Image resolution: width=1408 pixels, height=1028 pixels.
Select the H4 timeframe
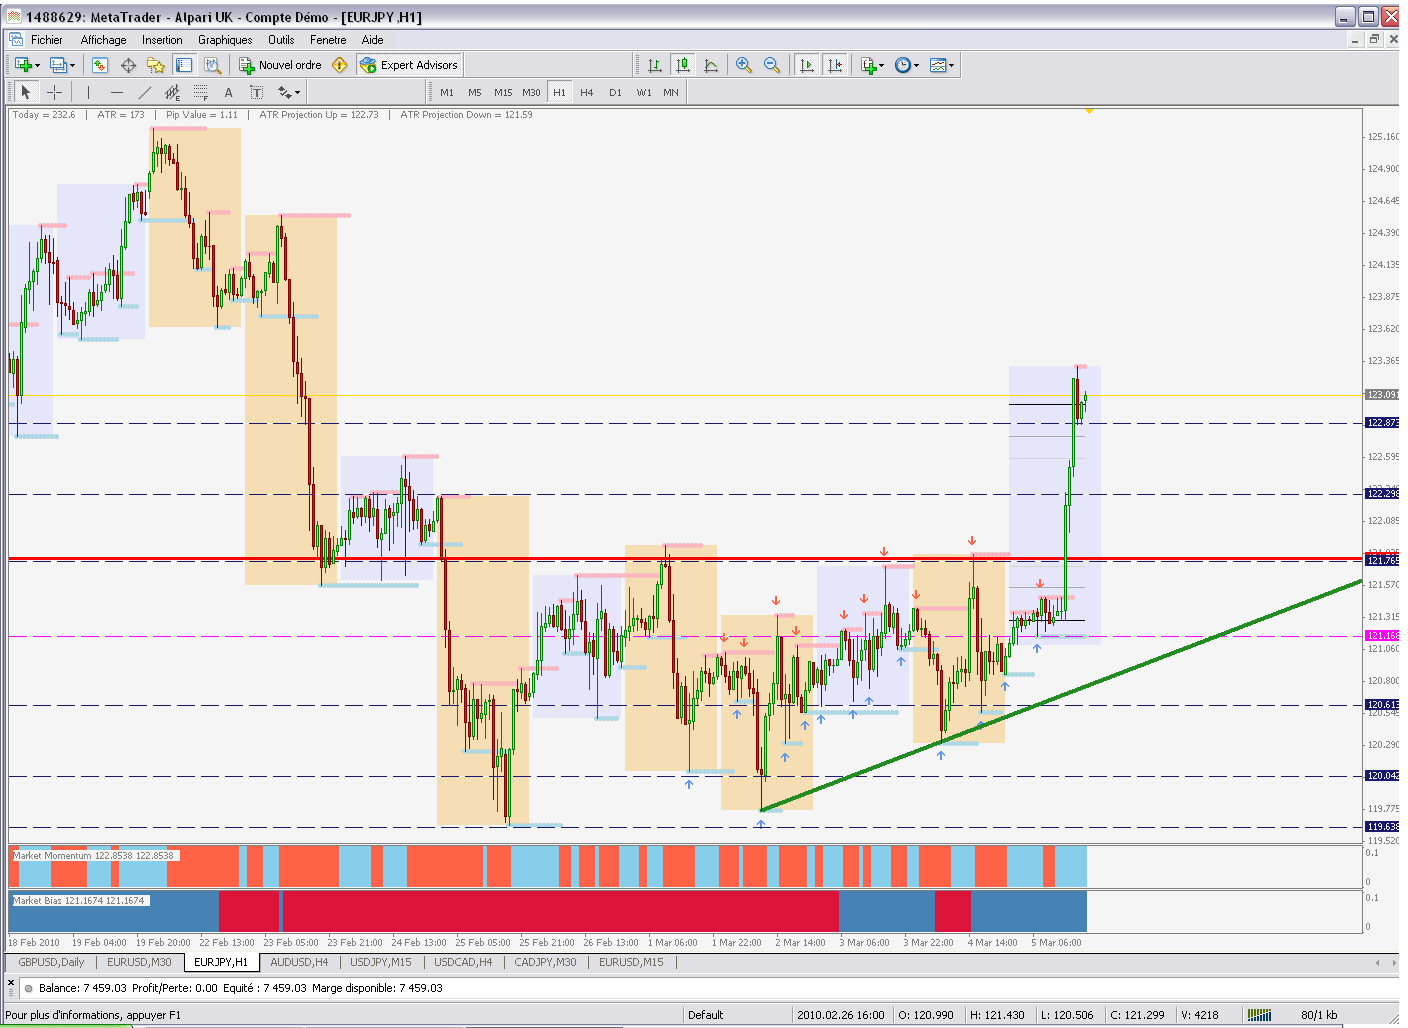click(587, 92)
